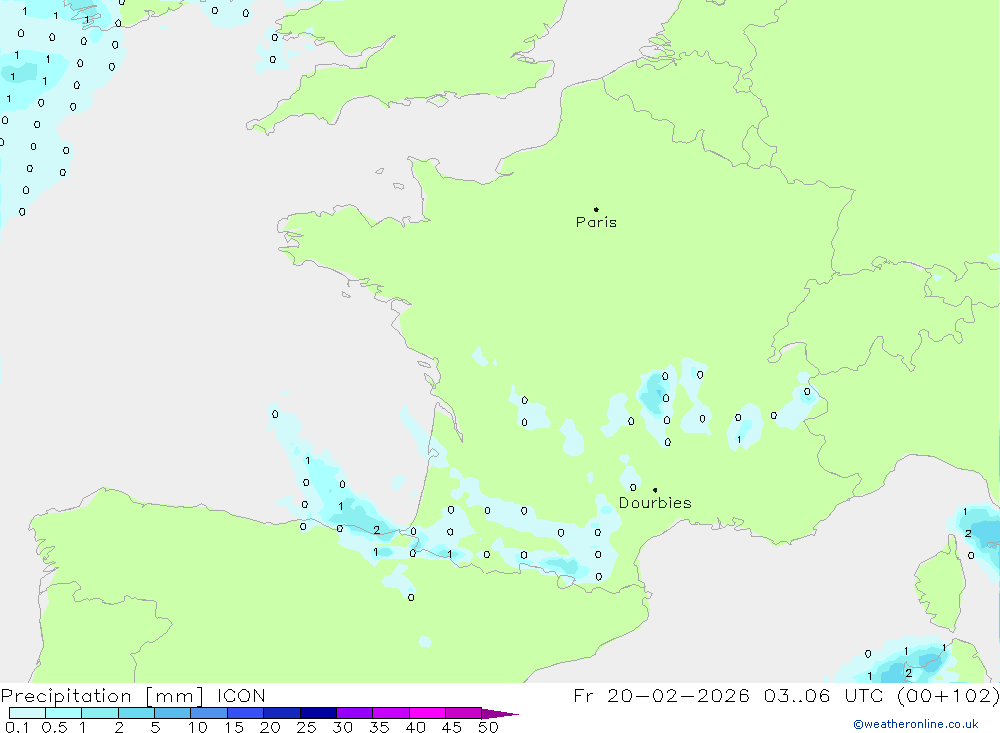Pick the magenta swatch between 40 and 45

click(x=427, y=714)
